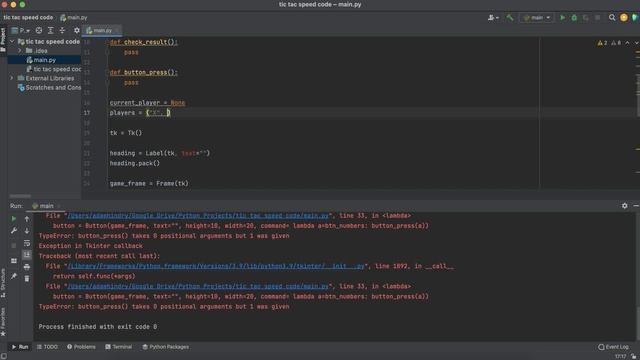The height and width of the screenshot is (360, 640).
Task: Select Scratches and Consoles tree item
Action: [49, 87]
